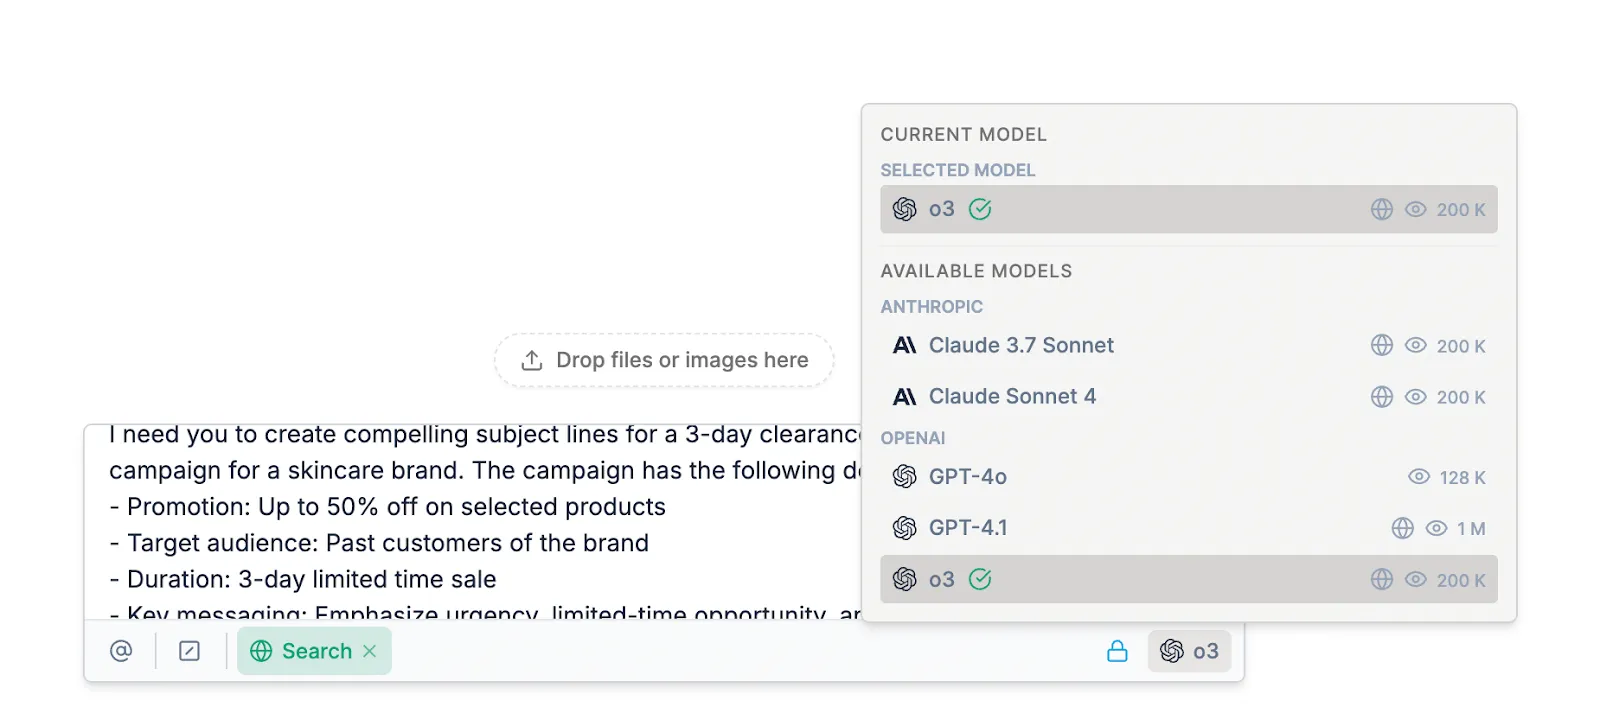
Task: Remove the Search chip with X
Action: tap(370, 651)
